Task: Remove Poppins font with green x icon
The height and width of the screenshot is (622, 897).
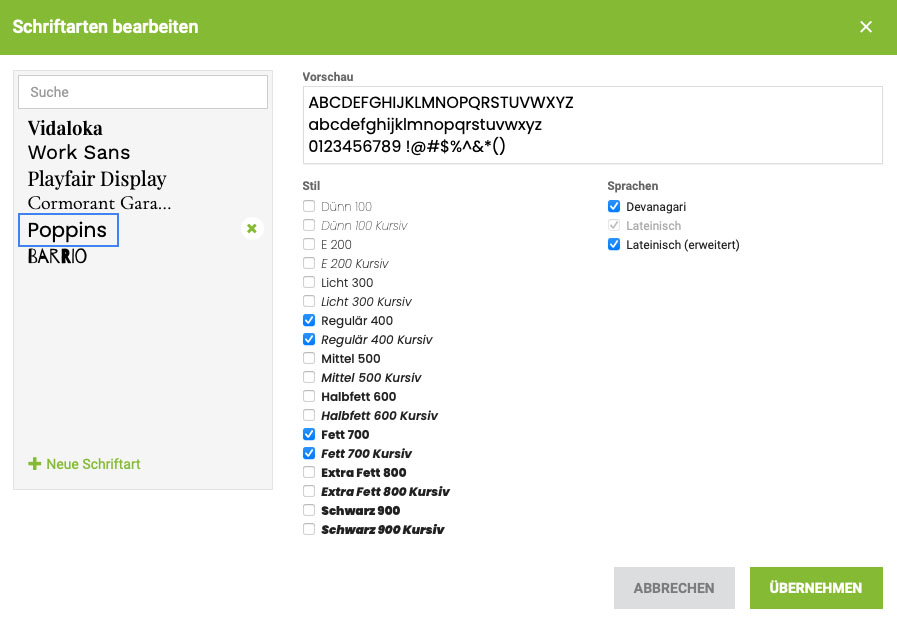Action: click(x=252, y=229)
